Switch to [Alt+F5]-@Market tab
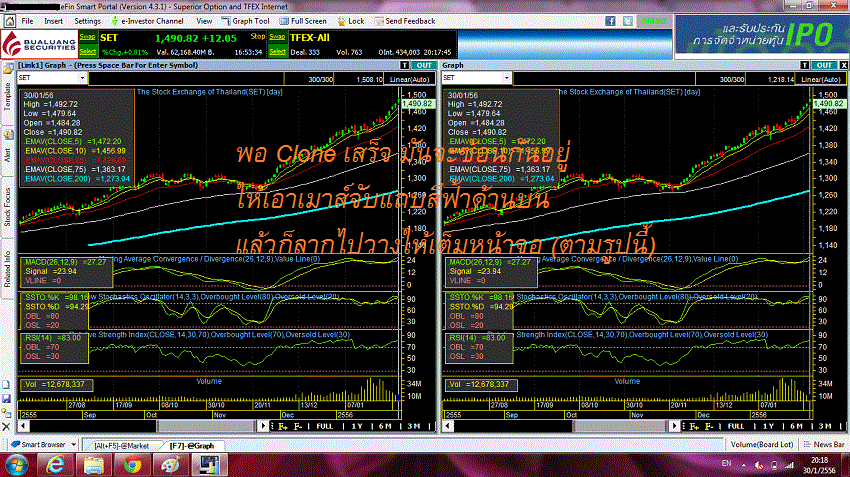The height and width of the screenshot is (477, 850). tap(121, 446)
